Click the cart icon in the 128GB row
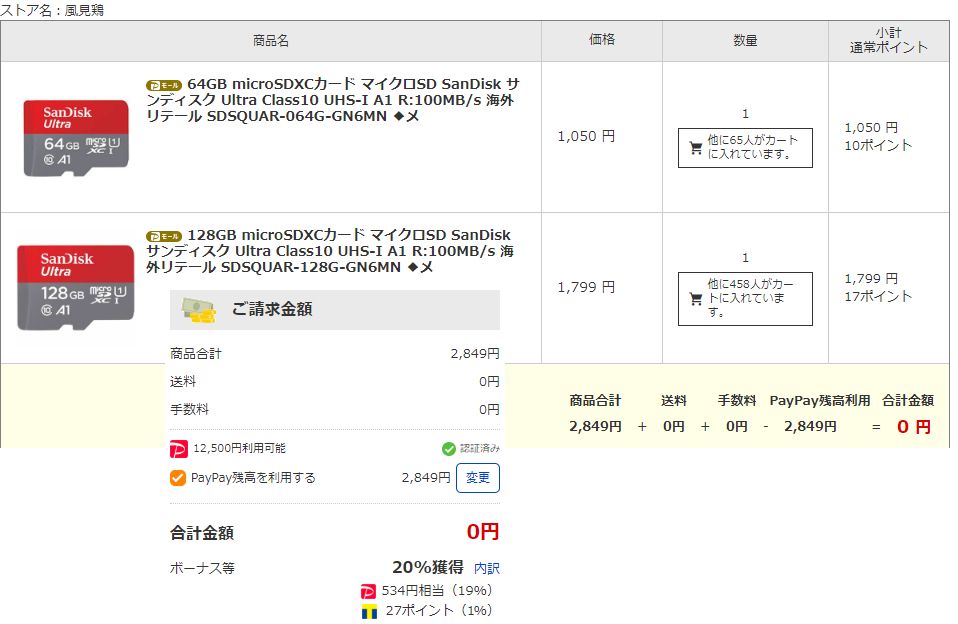Image resolution: width=958 pixels, height=624 pixels. (696, 299)
